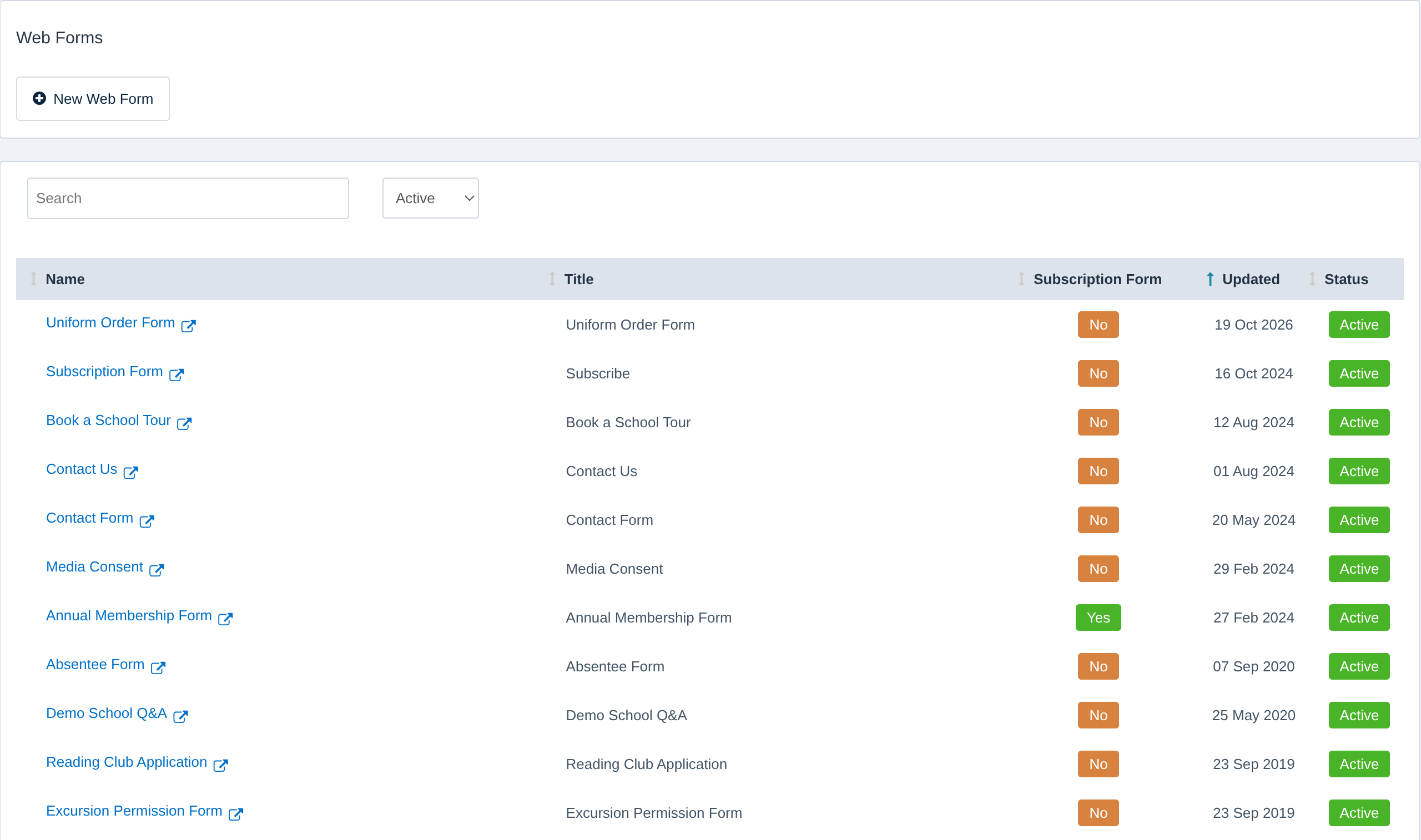Click sort arrows beside Status column
1421x840 pixels.
(1312, 279)
